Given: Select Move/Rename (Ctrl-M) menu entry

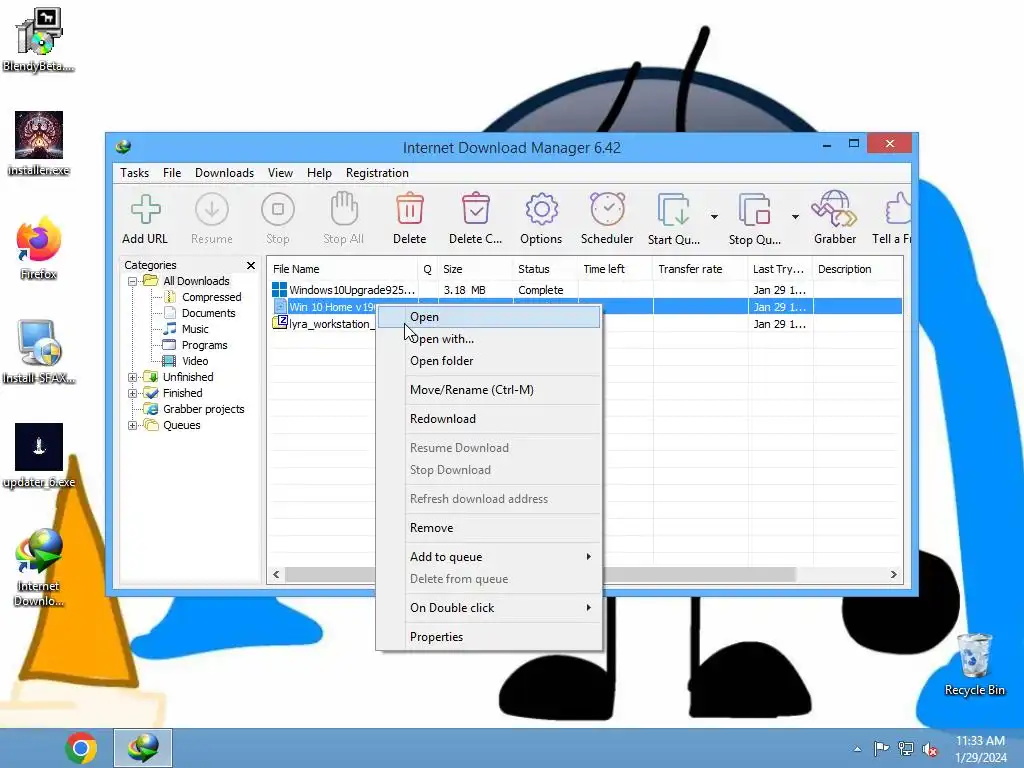Looking at the screenshot, I should 488,390.
